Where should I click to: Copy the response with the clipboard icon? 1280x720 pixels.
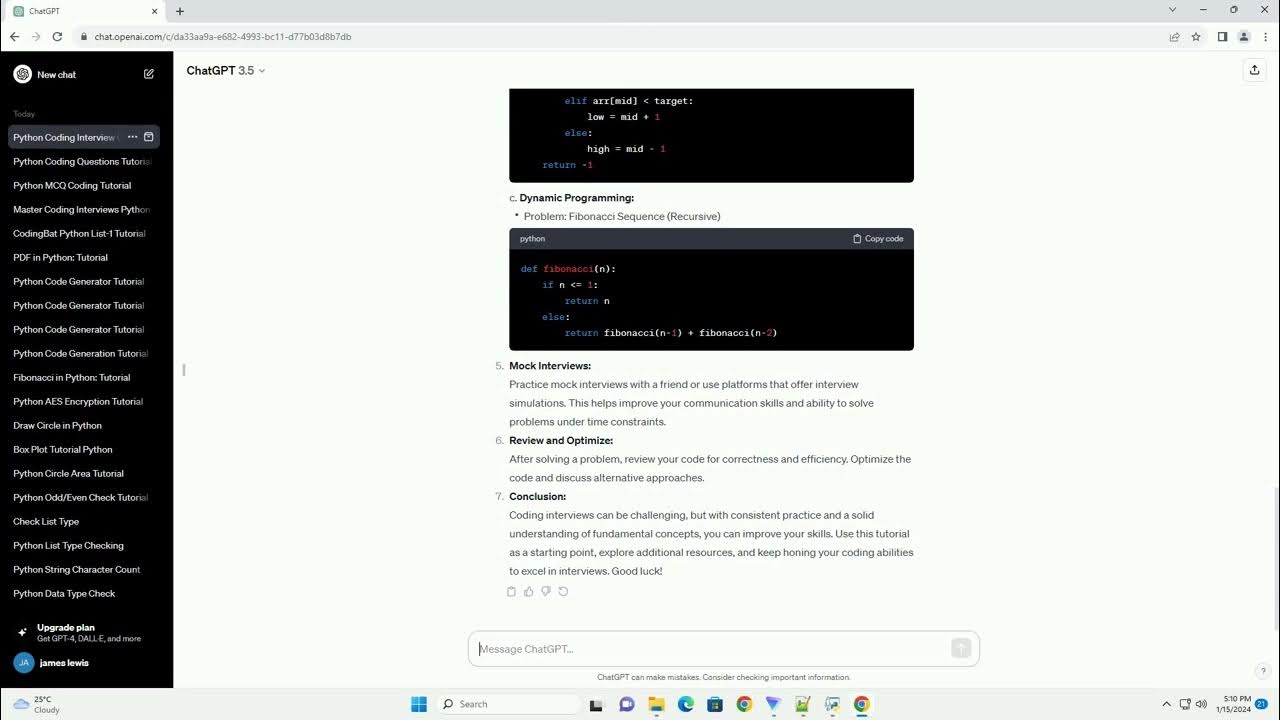511,591
